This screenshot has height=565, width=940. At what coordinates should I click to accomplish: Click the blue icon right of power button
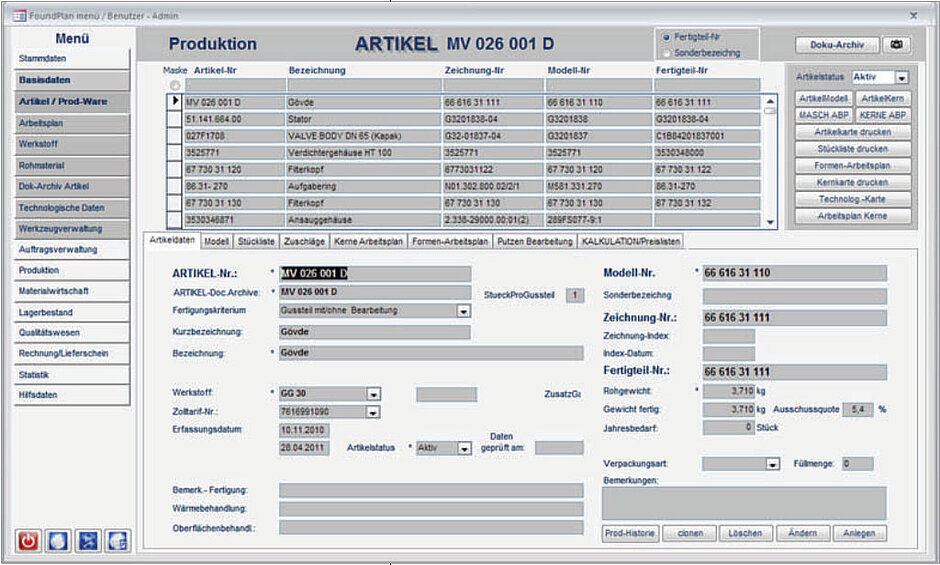58,540
